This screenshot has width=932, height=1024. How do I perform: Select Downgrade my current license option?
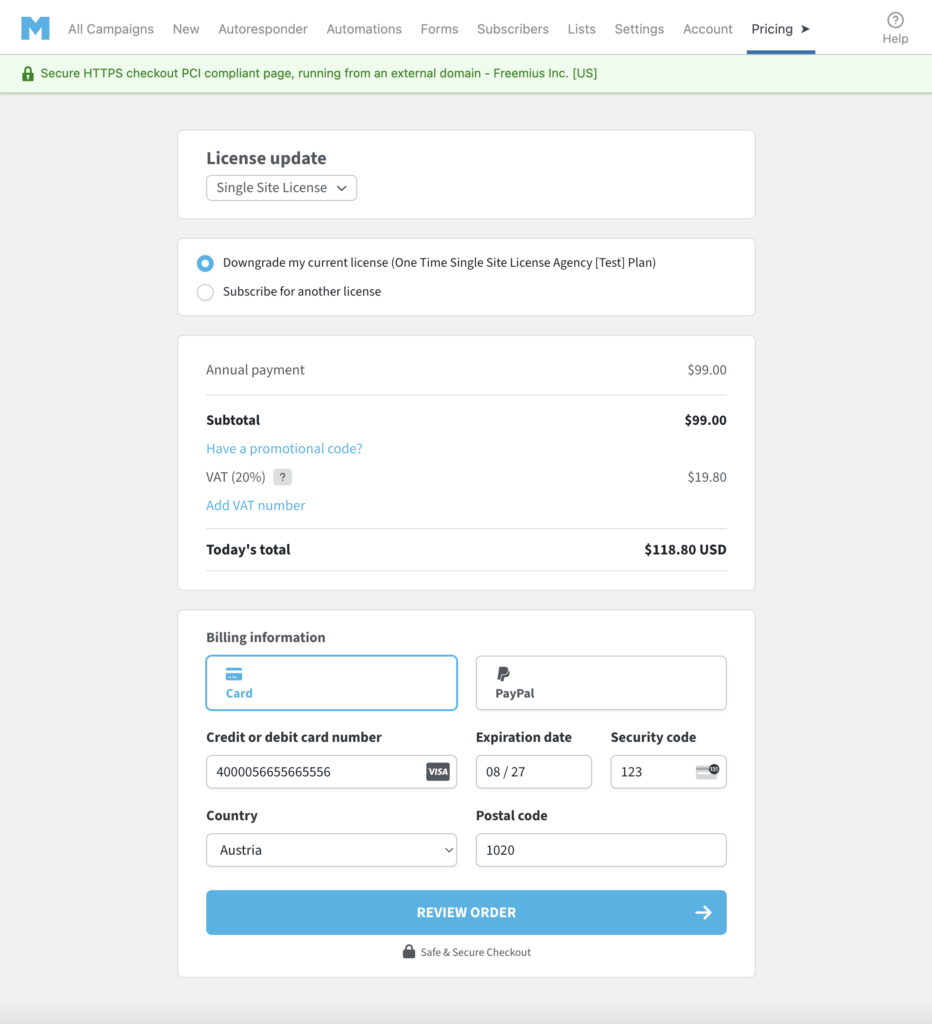[x=205, y=264]
